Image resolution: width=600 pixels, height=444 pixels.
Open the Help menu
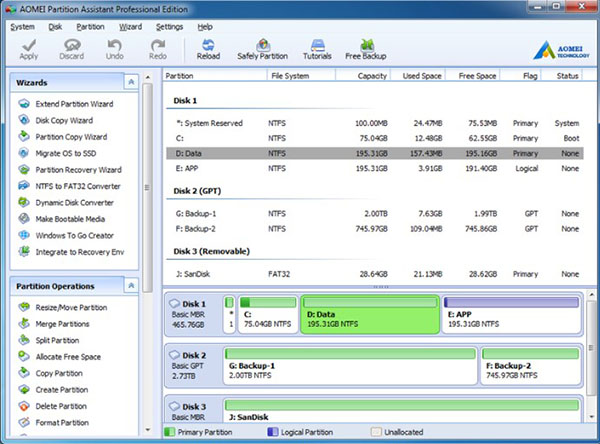pos(205,27)
